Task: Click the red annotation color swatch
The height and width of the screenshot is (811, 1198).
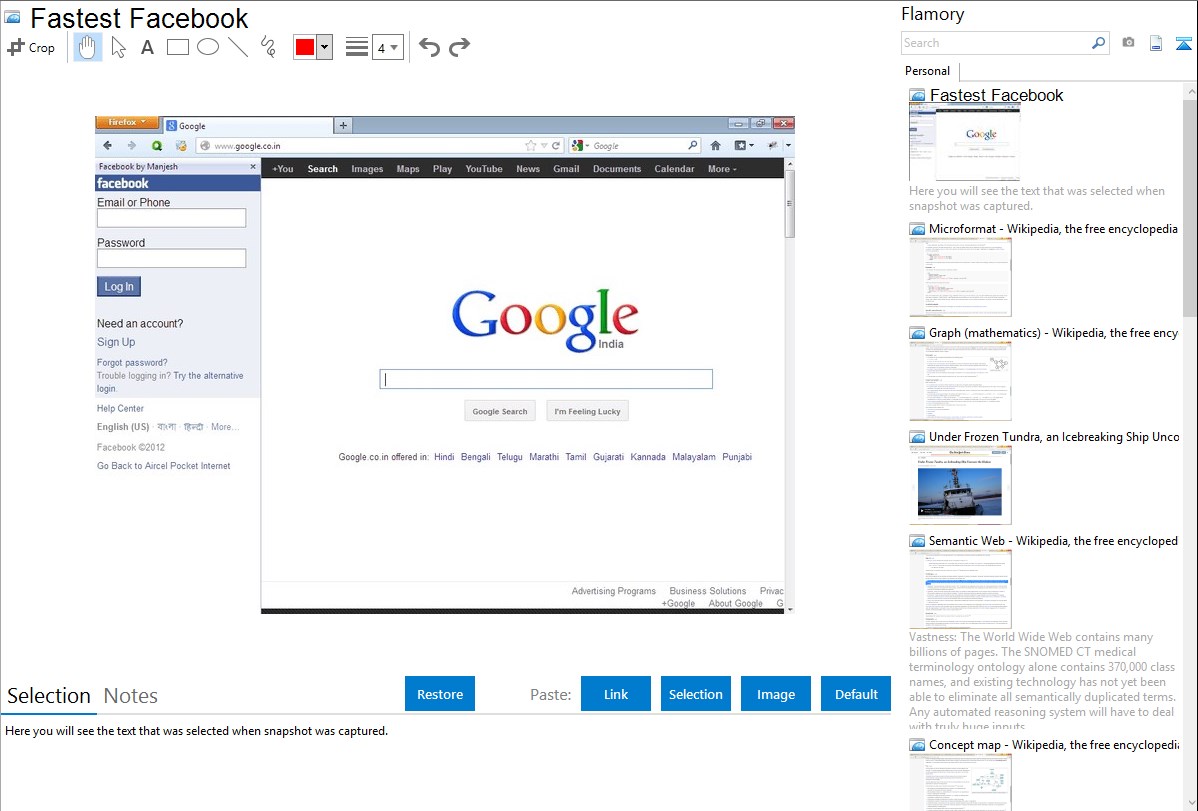Action: click(x=305, y=47)
